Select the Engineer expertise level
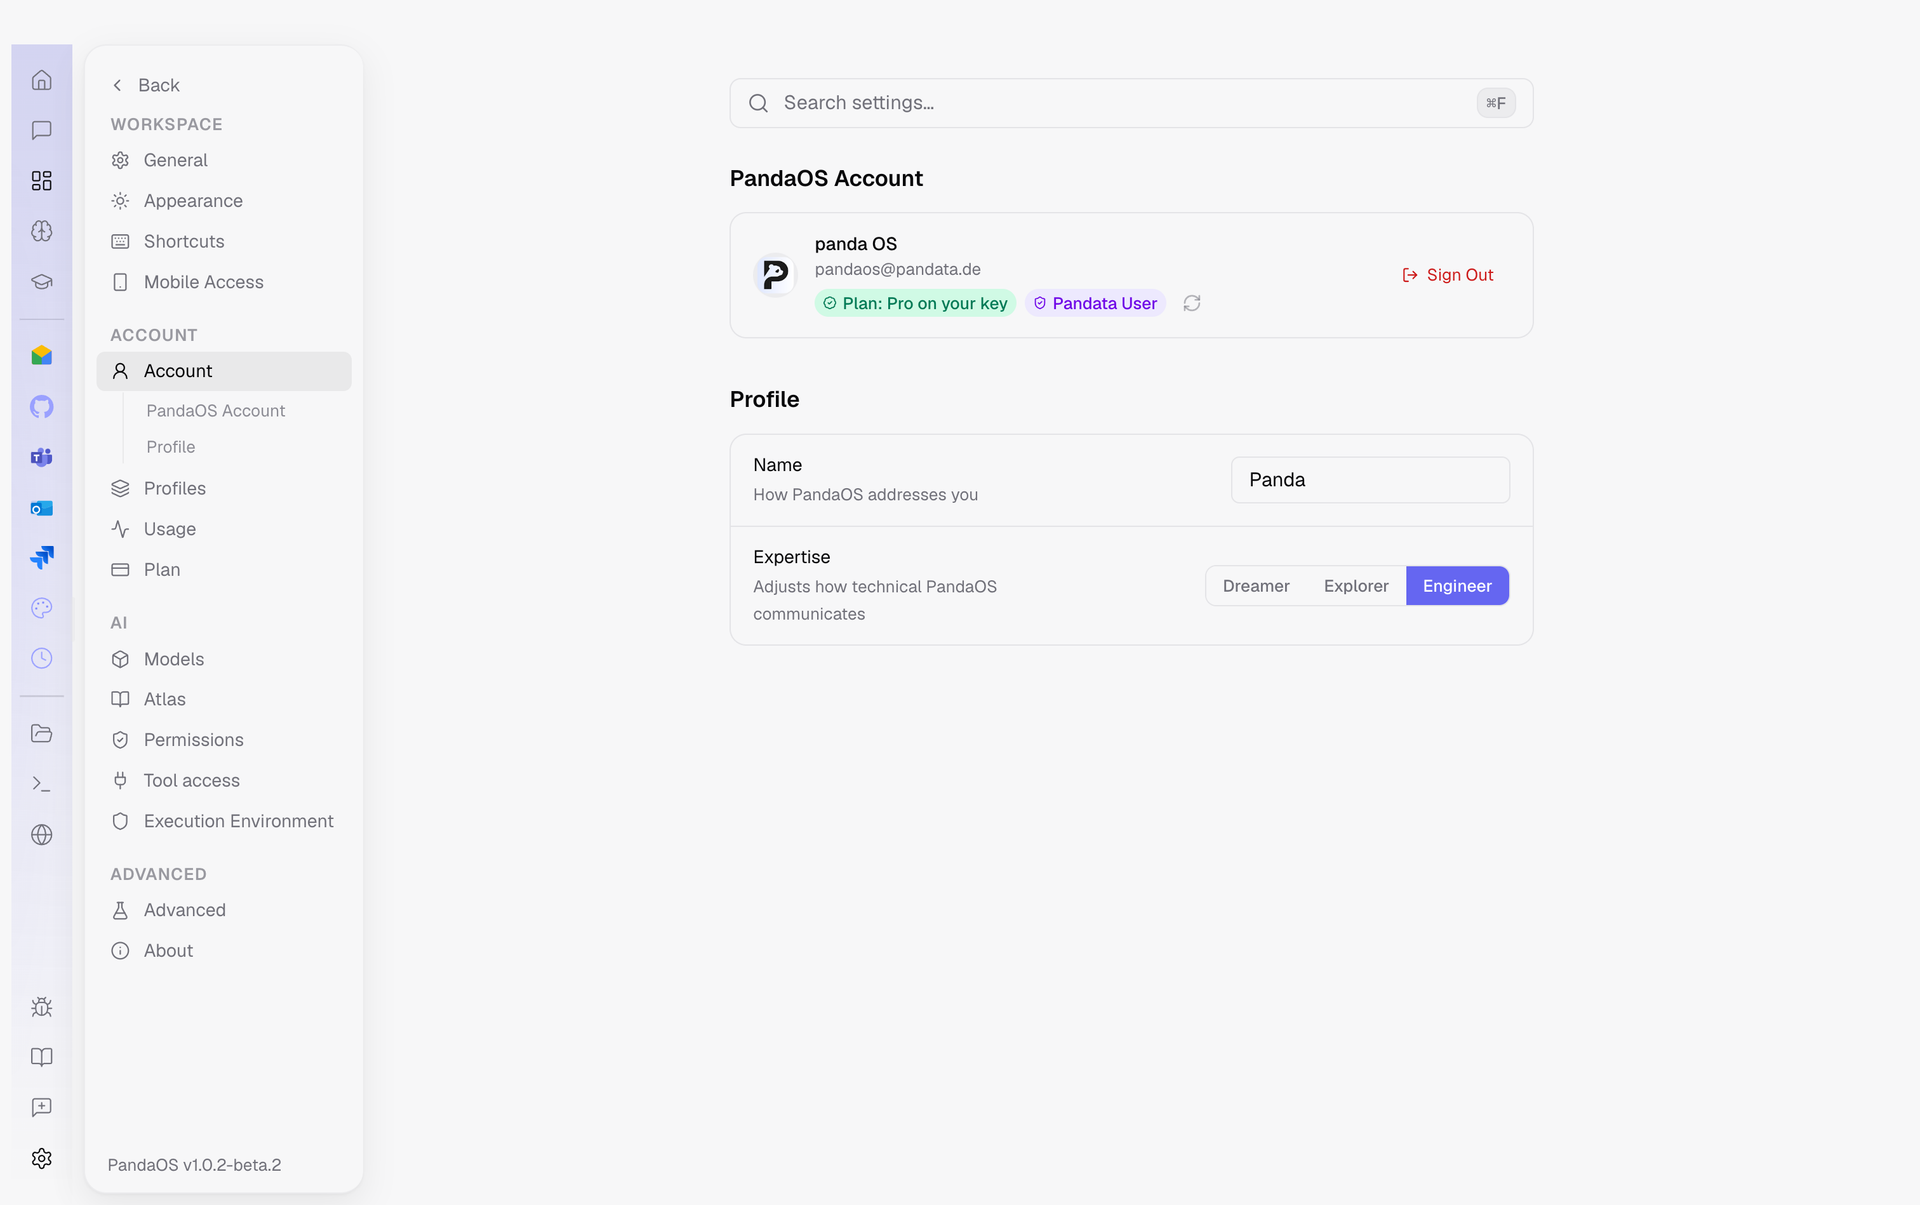Image resolution: width=1920 pixels, height=1205 pixels. click(x=1457, y=586)
